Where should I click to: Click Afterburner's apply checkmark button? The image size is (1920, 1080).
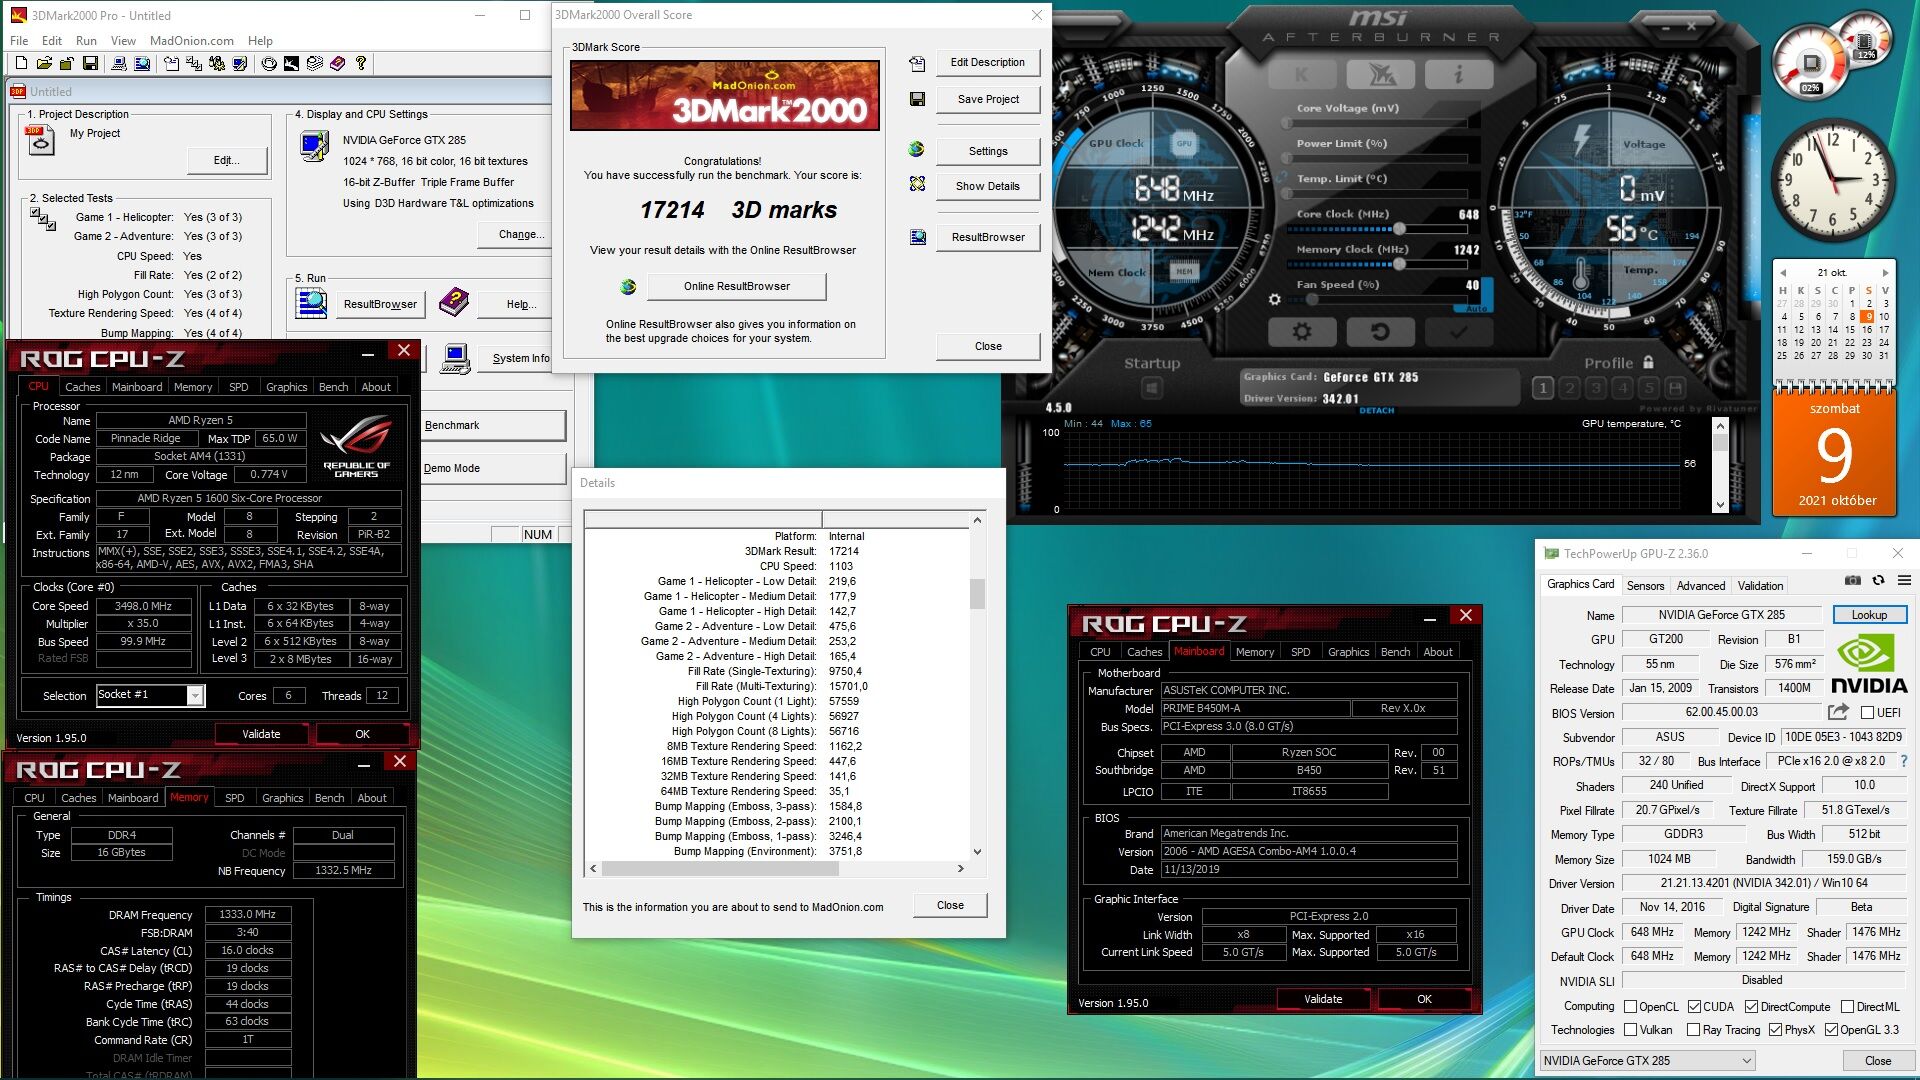tap(1458, 331)
